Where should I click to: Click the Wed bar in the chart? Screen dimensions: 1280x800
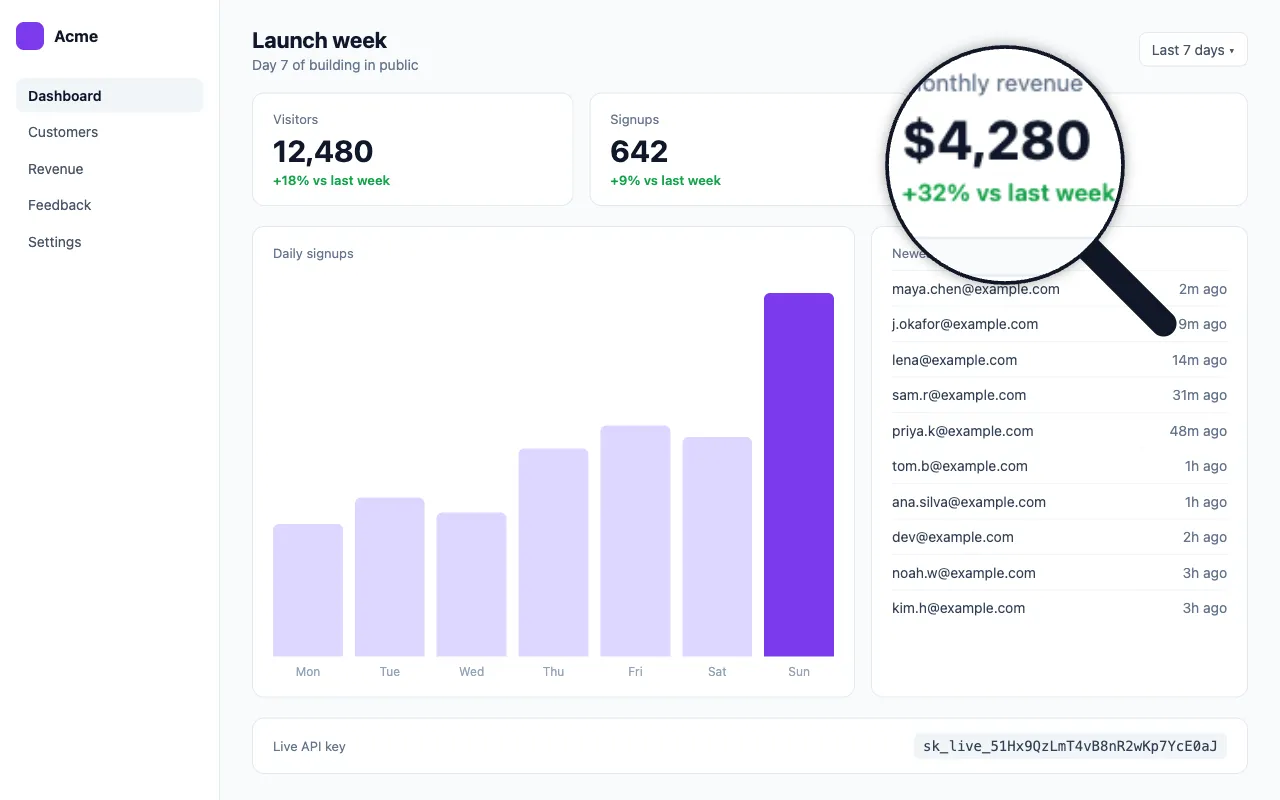tap(471, 585)
